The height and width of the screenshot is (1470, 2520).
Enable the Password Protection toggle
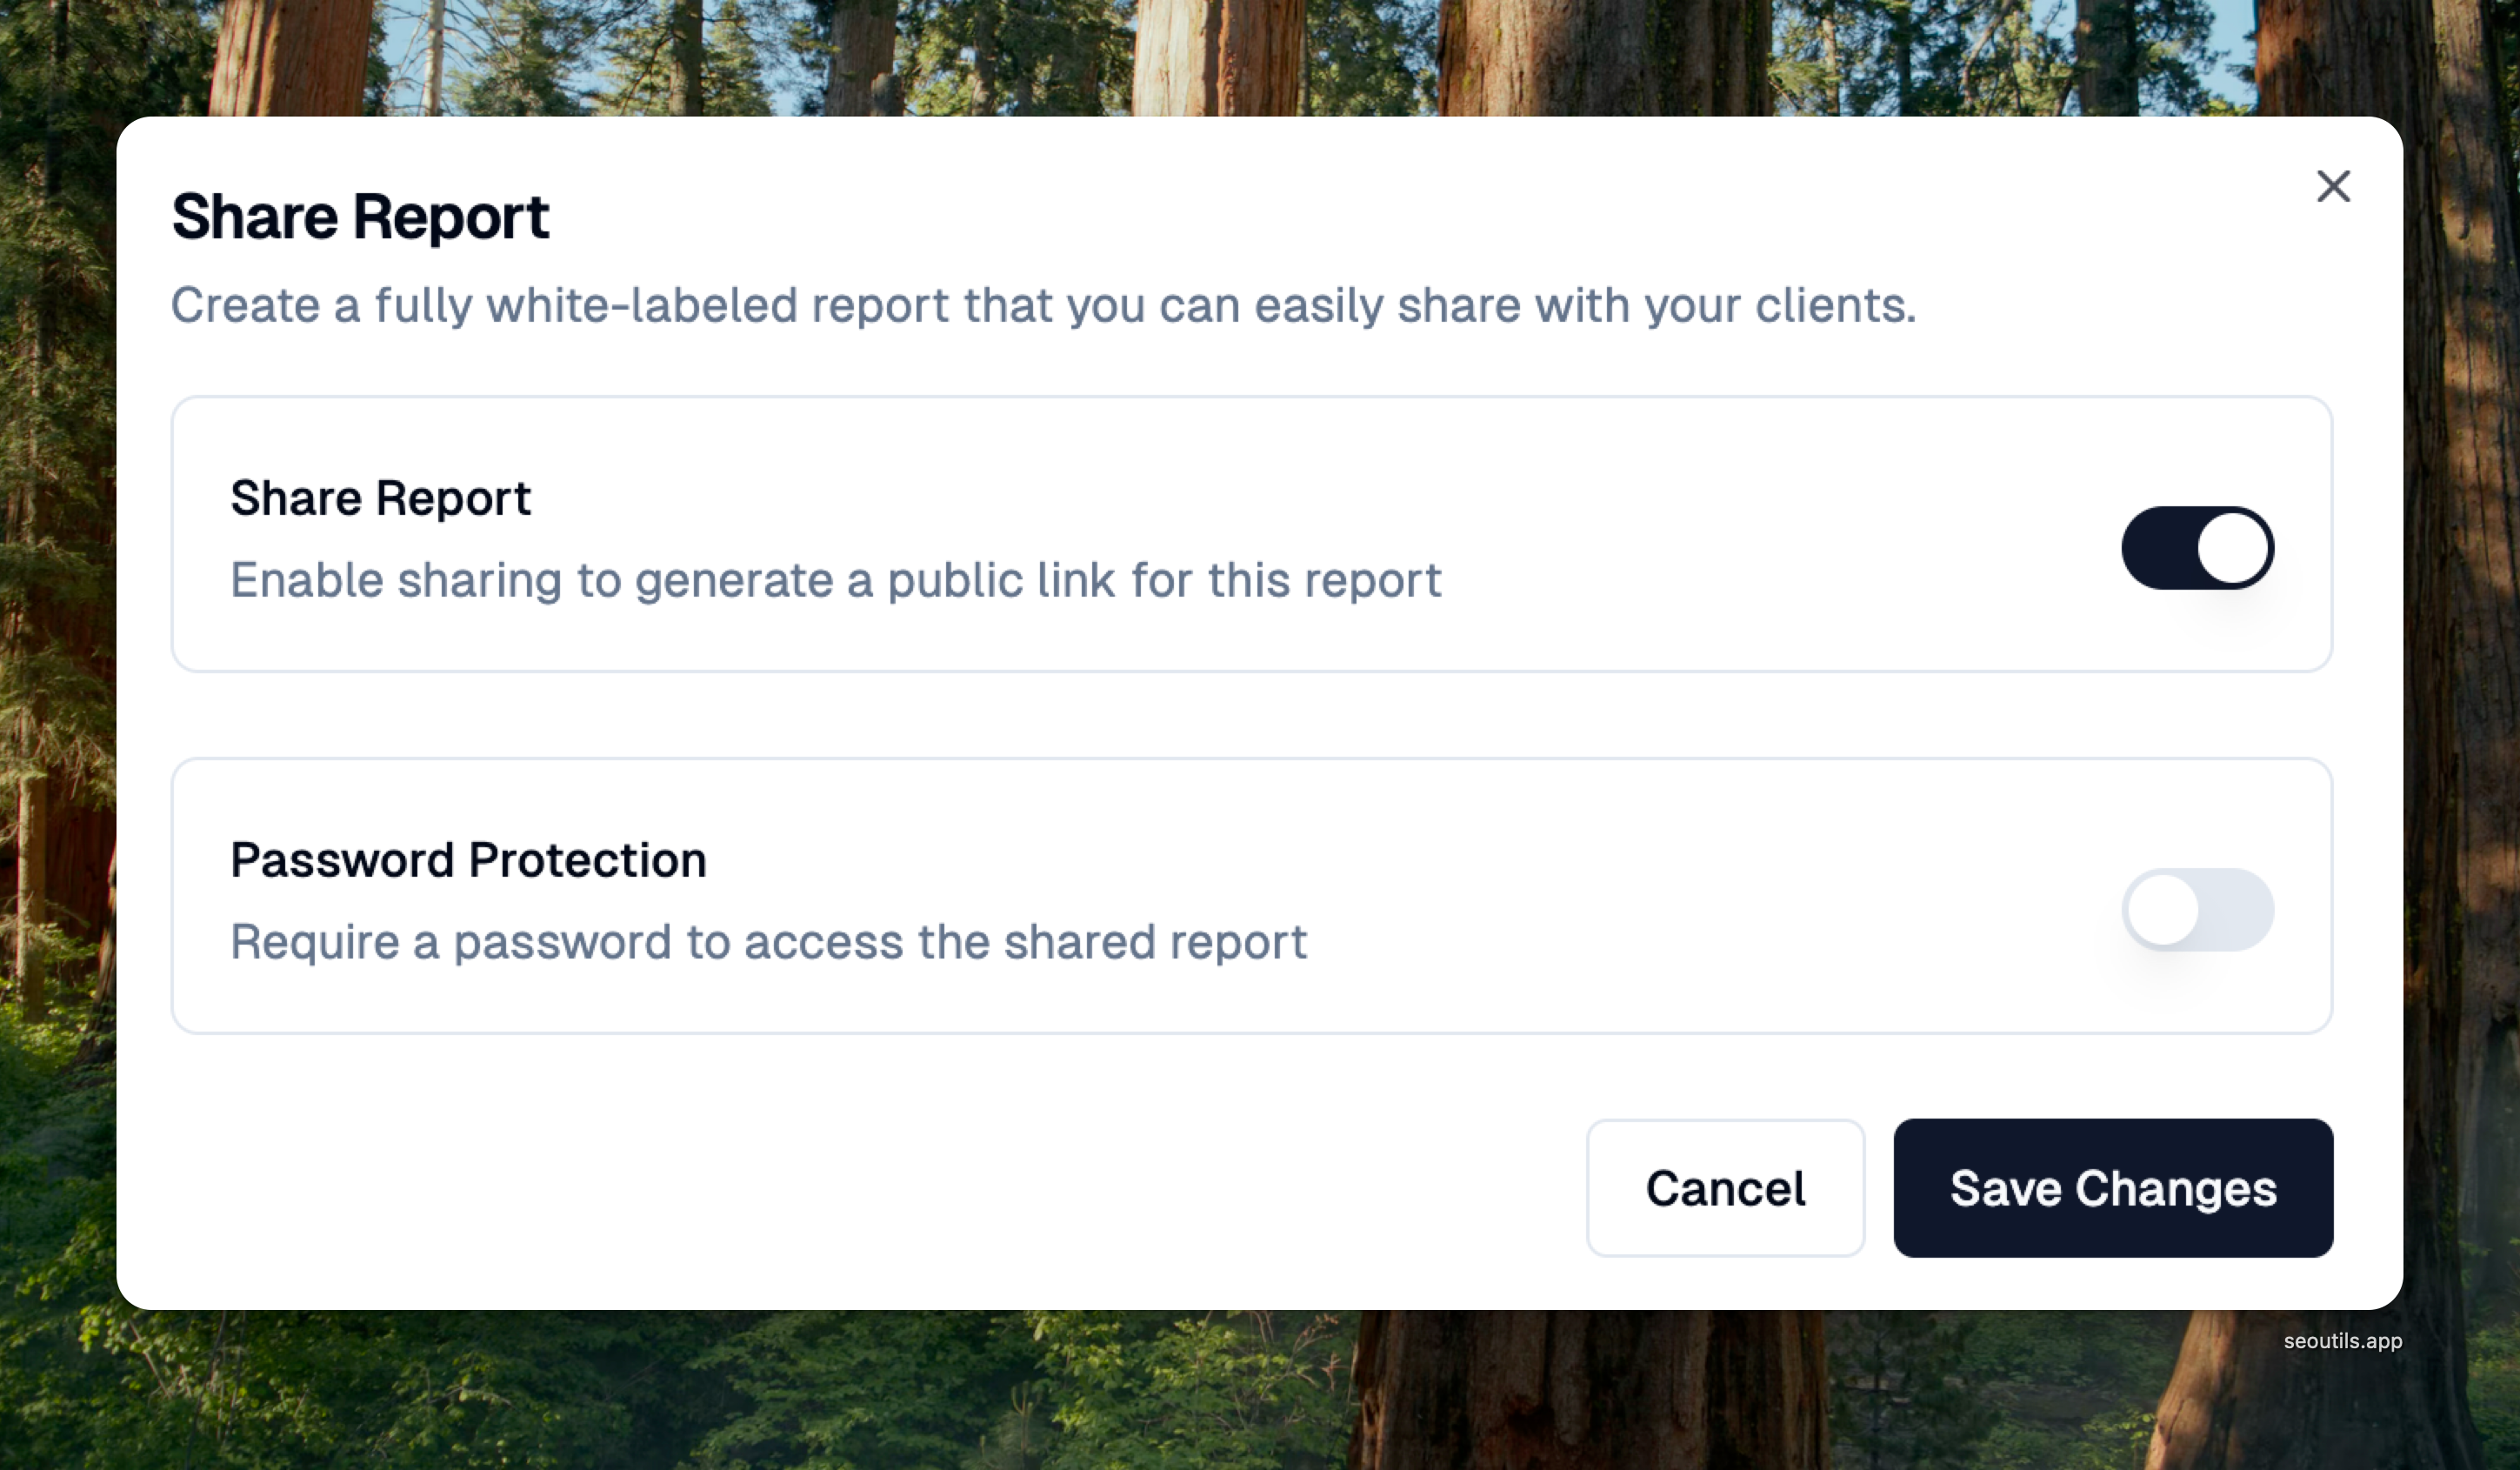(2197, 910)
